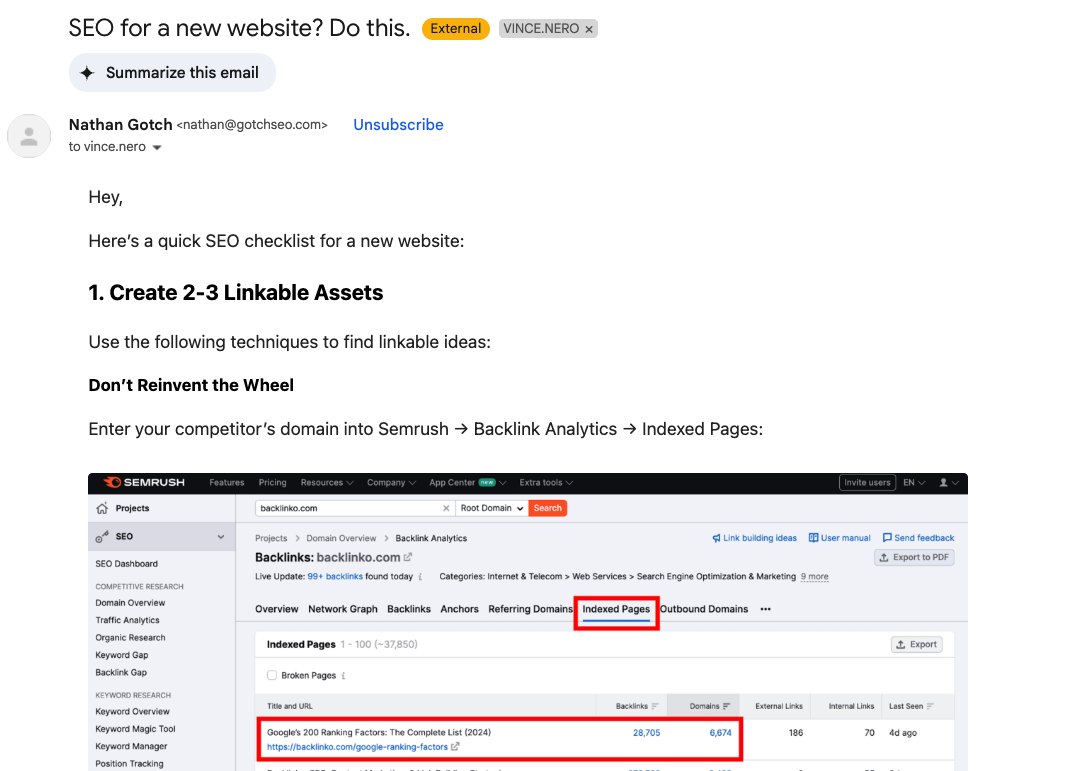Open the Company dropdown menu
Viewport: 1075px width, 771px height.
[391, 482]
